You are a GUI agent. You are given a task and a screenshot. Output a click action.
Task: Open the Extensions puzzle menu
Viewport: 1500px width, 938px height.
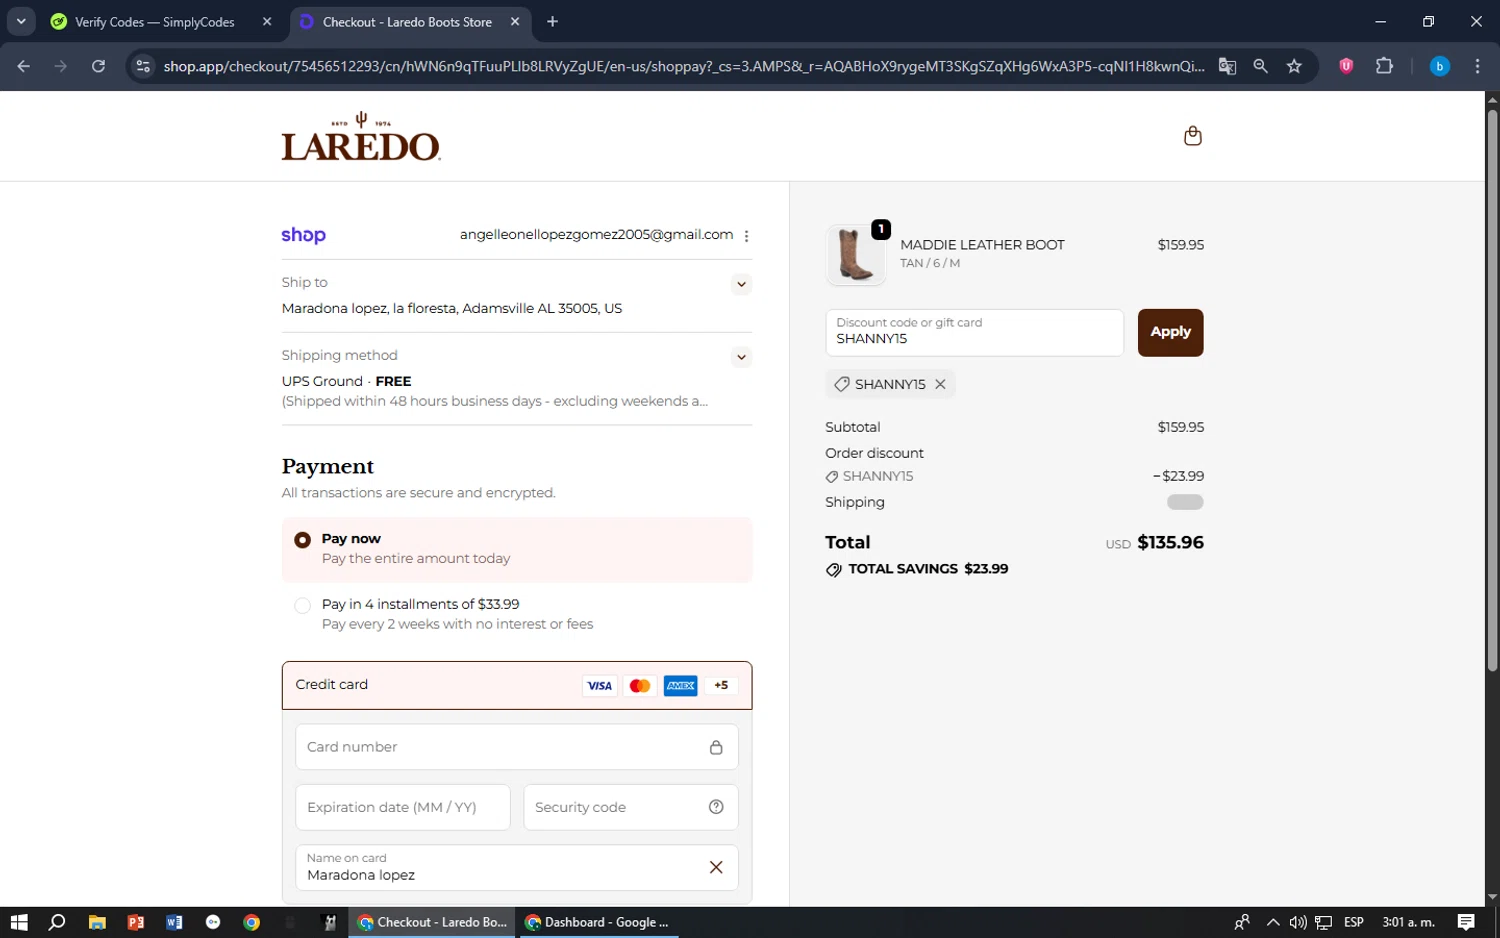point(1384,66)
